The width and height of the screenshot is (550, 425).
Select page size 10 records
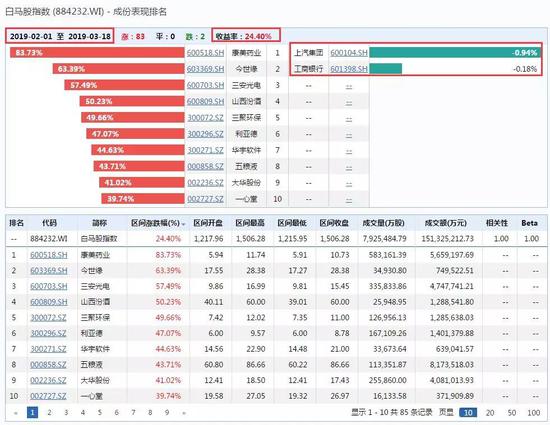click(468, 413)
